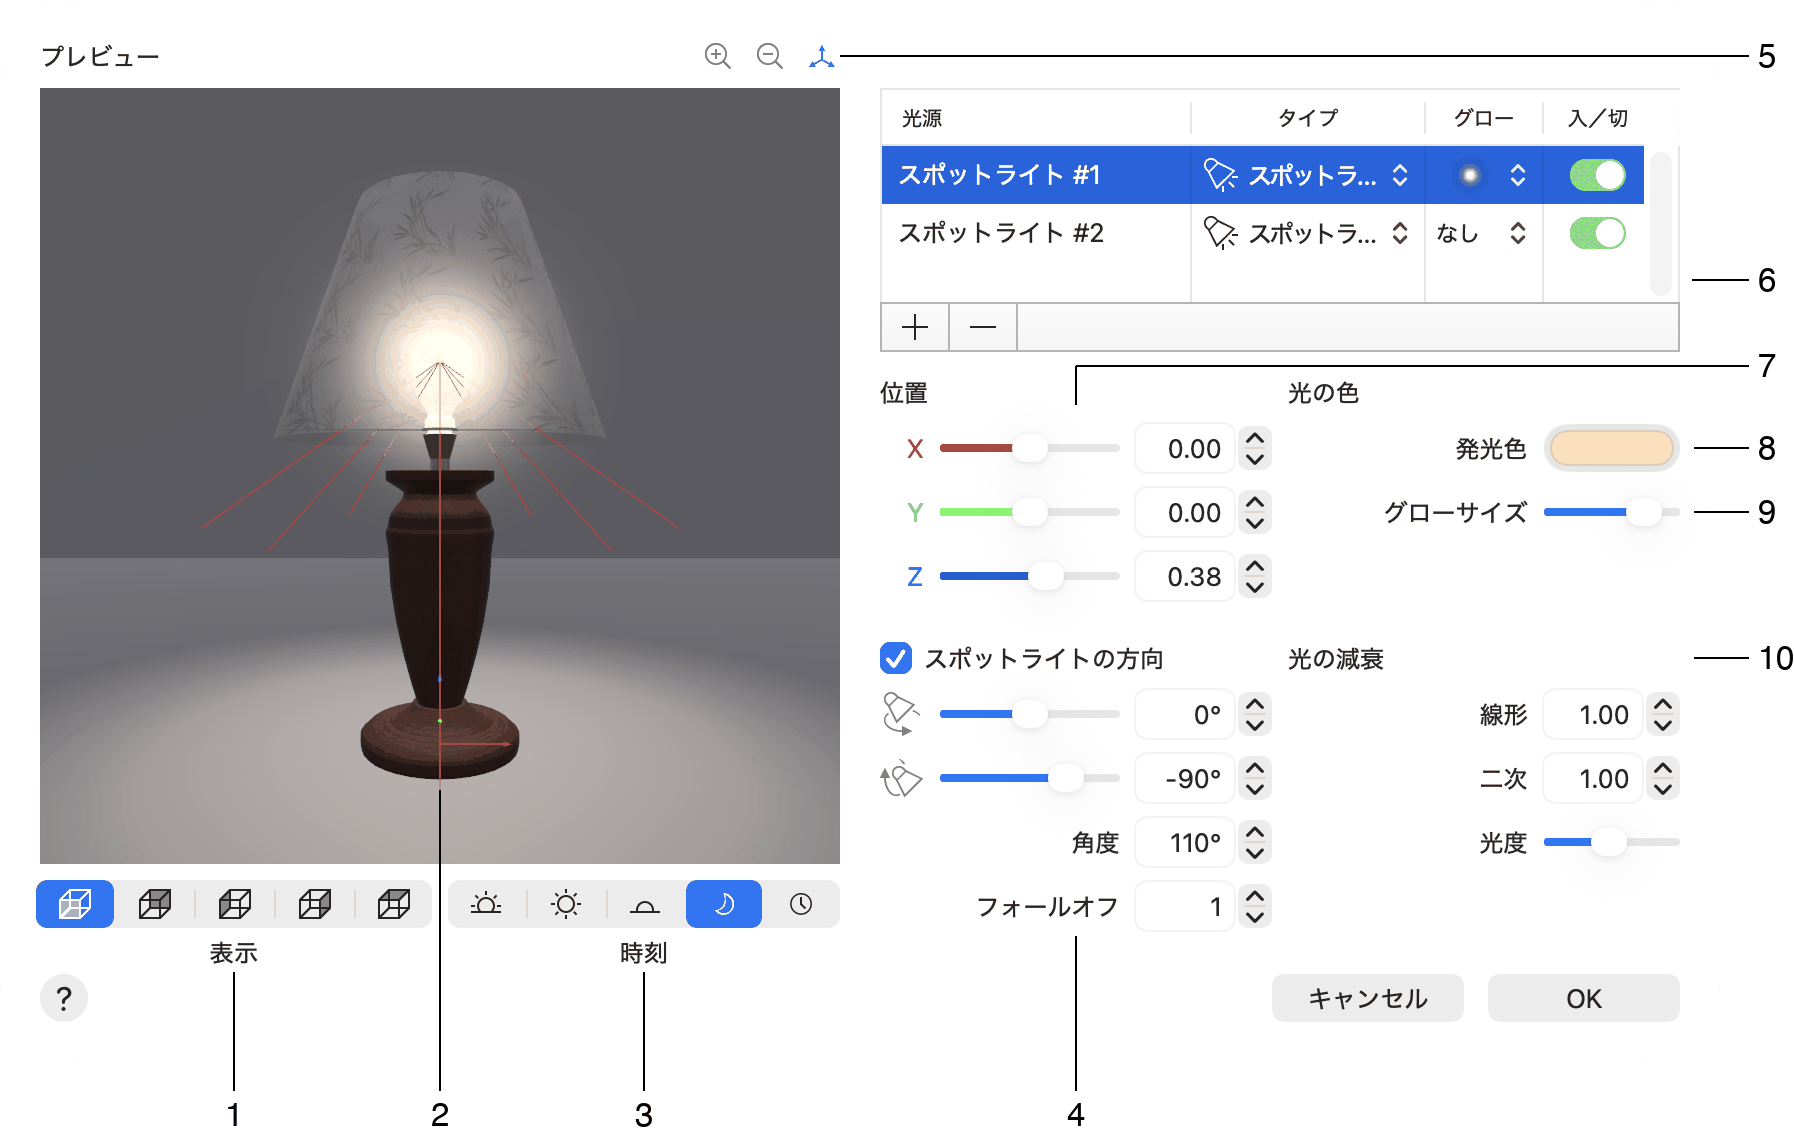The height and width of the screenshot is (1136, 1794).
Task: Step the 0° rotation value
Action: point(1255,714)
